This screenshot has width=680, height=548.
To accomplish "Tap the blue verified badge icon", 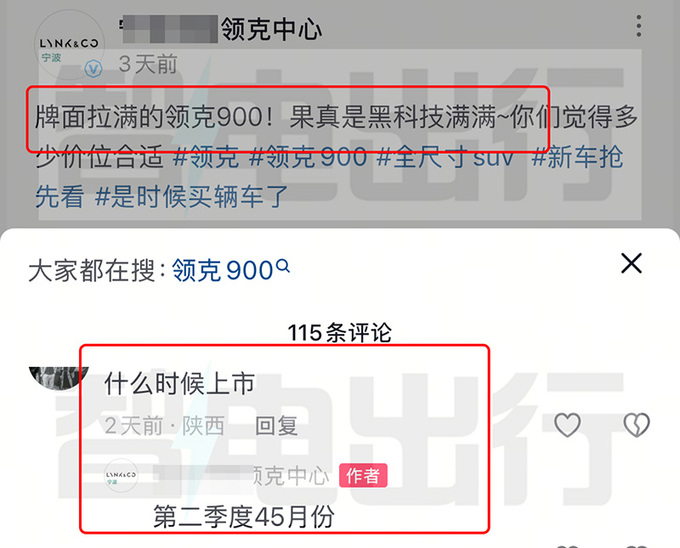I will pyautogui.click(x=93, y=68).
